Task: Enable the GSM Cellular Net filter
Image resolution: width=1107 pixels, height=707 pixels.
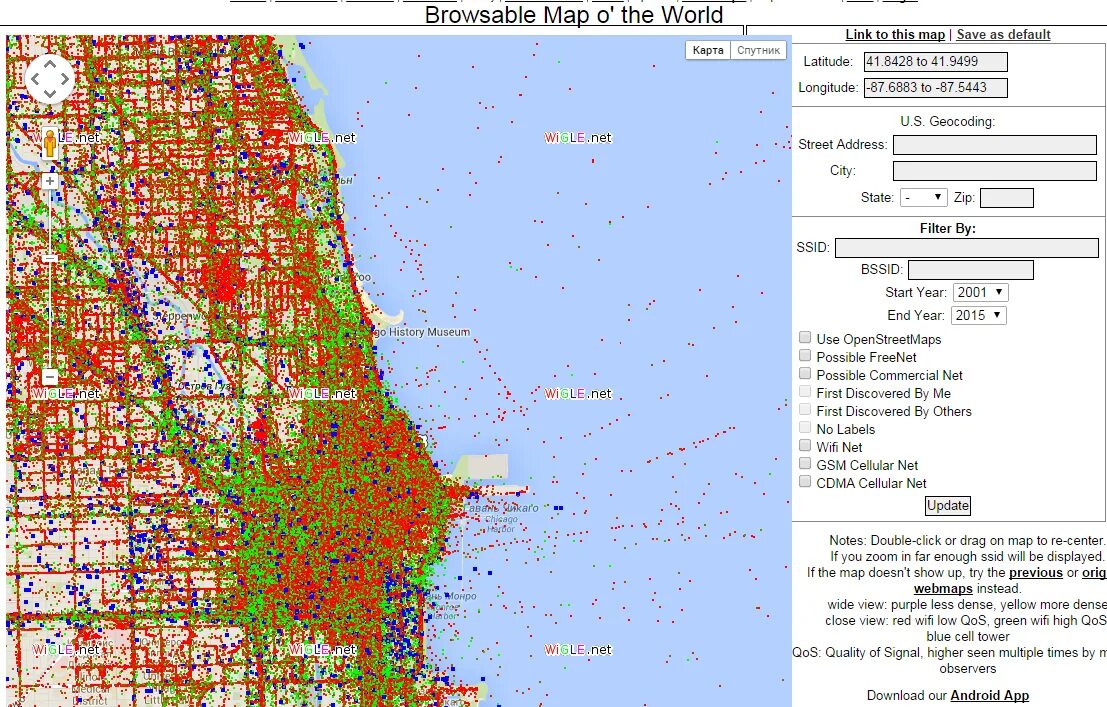Action: click(805, 463)
